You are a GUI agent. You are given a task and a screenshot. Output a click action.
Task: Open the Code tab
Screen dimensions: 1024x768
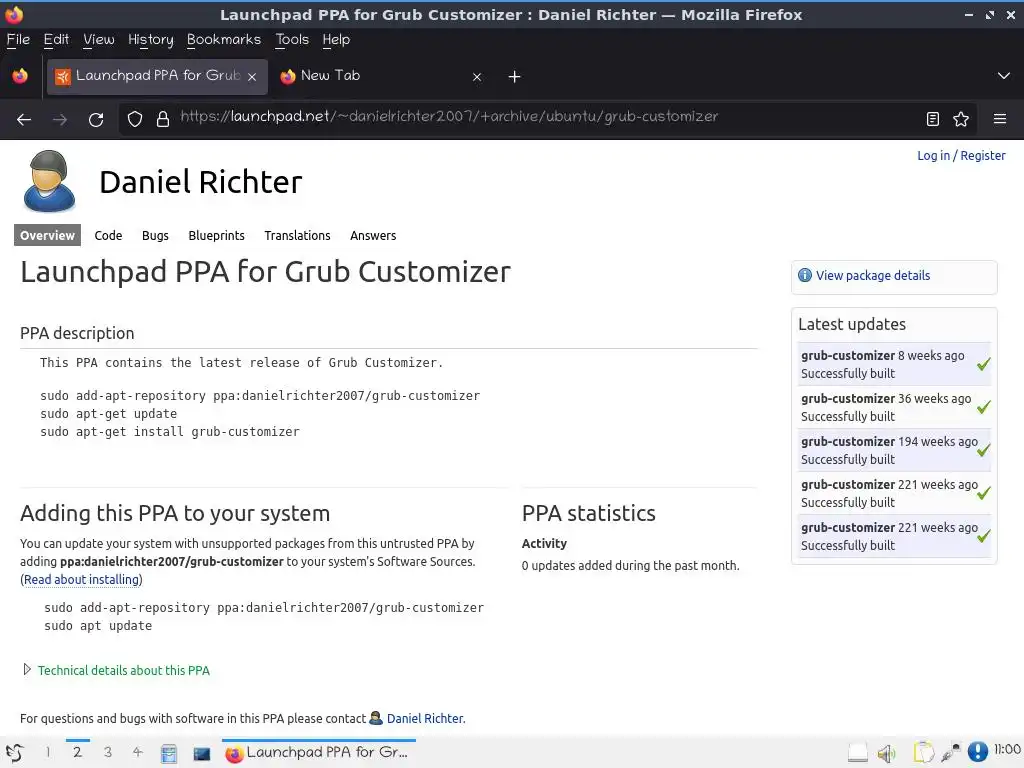(108, 235)
